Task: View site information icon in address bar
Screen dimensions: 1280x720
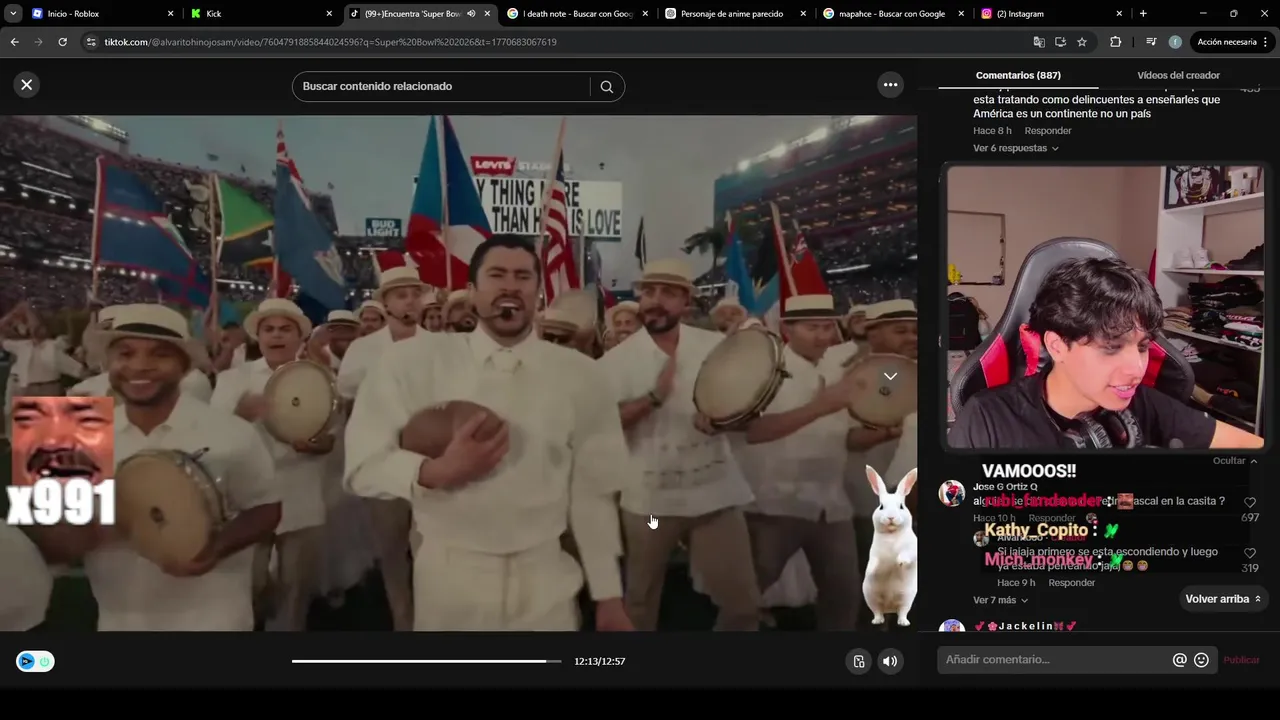Action: tap(91, 42)
